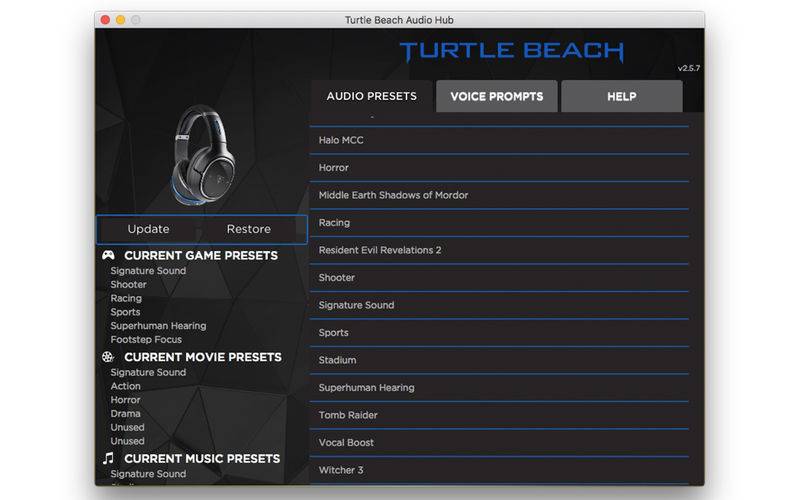Click the gamepad icon beside Current Game Presets

(x=108, y=256)
